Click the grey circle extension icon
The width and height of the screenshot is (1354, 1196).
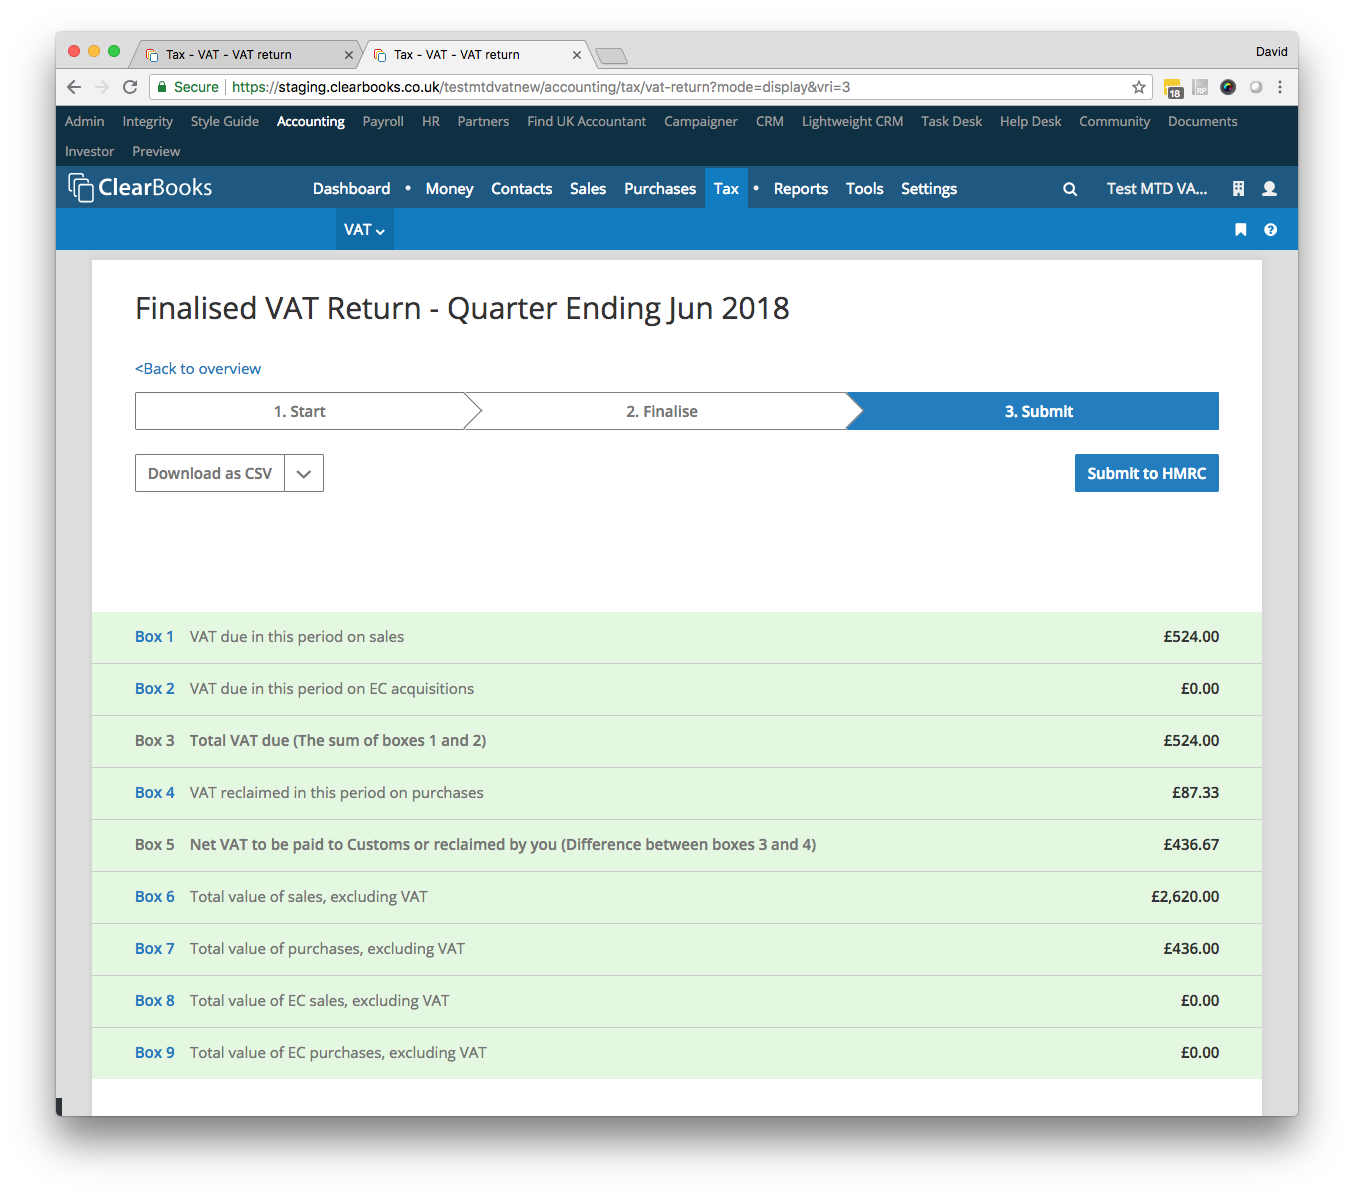click(1255, 87)
